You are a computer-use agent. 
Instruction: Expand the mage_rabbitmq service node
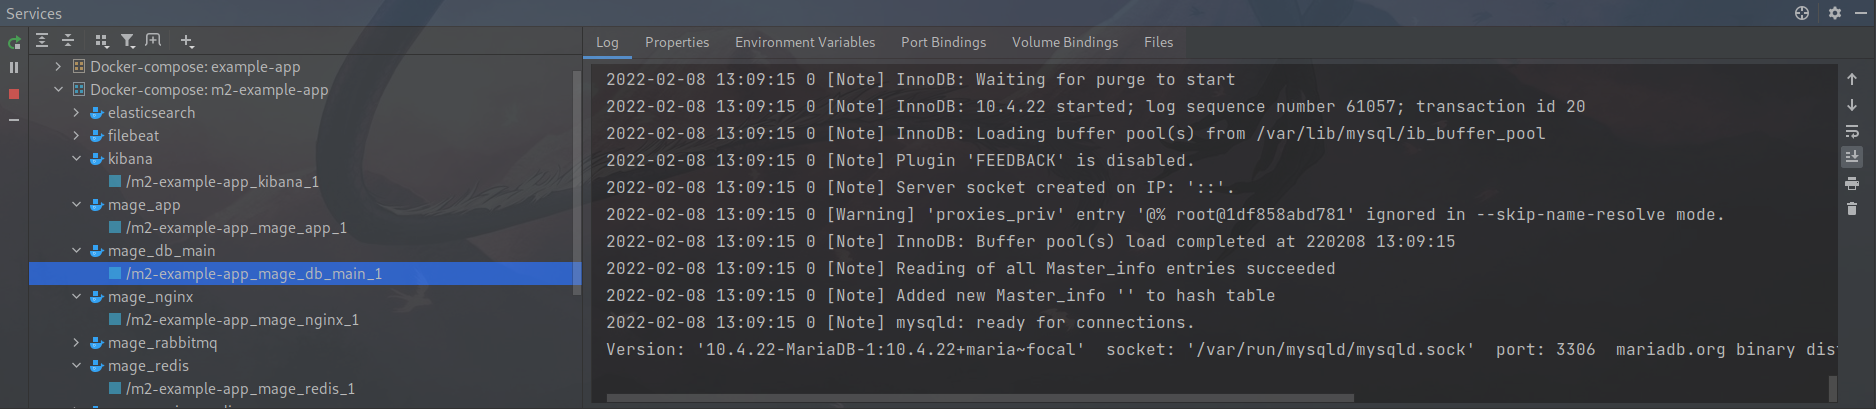pyautogui.click(x=76, y=343)
